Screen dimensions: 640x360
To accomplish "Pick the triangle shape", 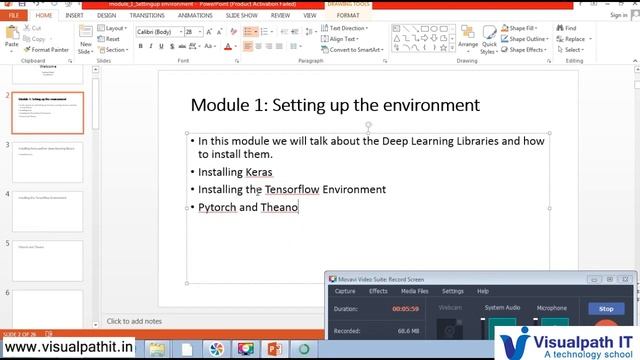I will pyautogui.click(x=396, y=38).
